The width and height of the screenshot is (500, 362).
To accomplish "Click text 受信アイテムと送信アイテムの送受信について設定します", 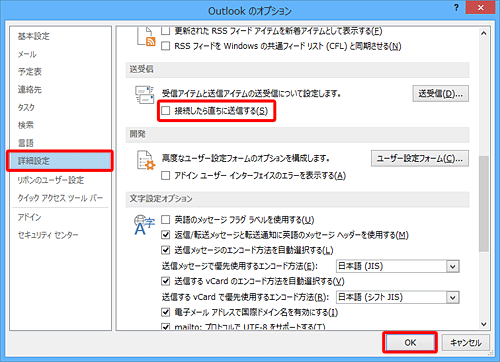I will (x=251, y=94).
